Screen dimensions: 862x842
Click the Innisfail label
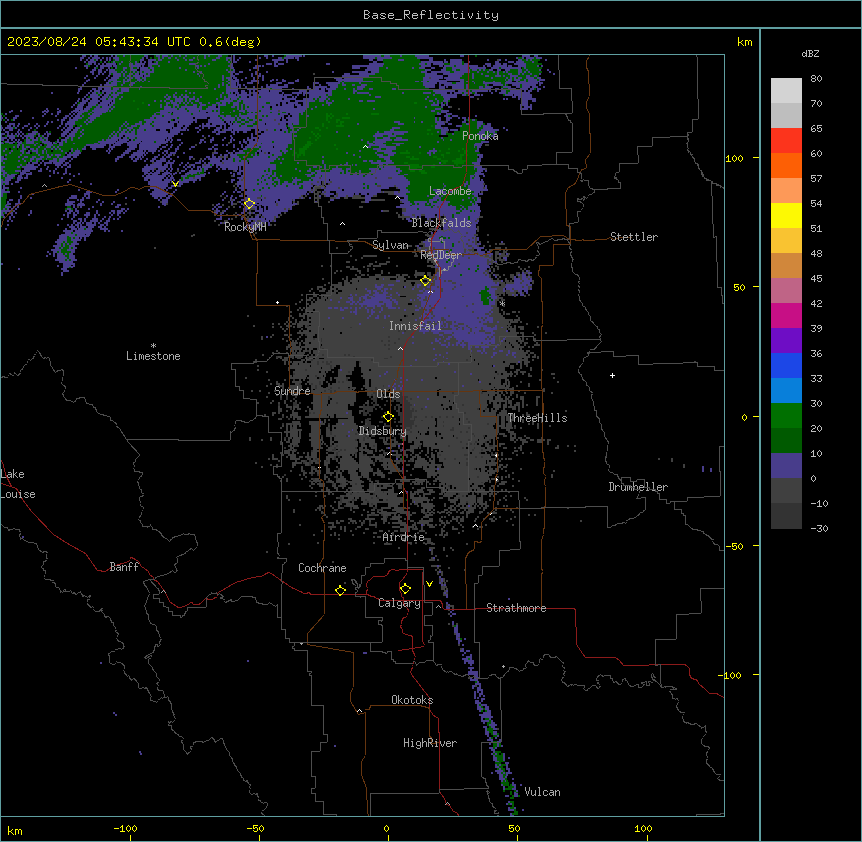[x=415, y=326]
